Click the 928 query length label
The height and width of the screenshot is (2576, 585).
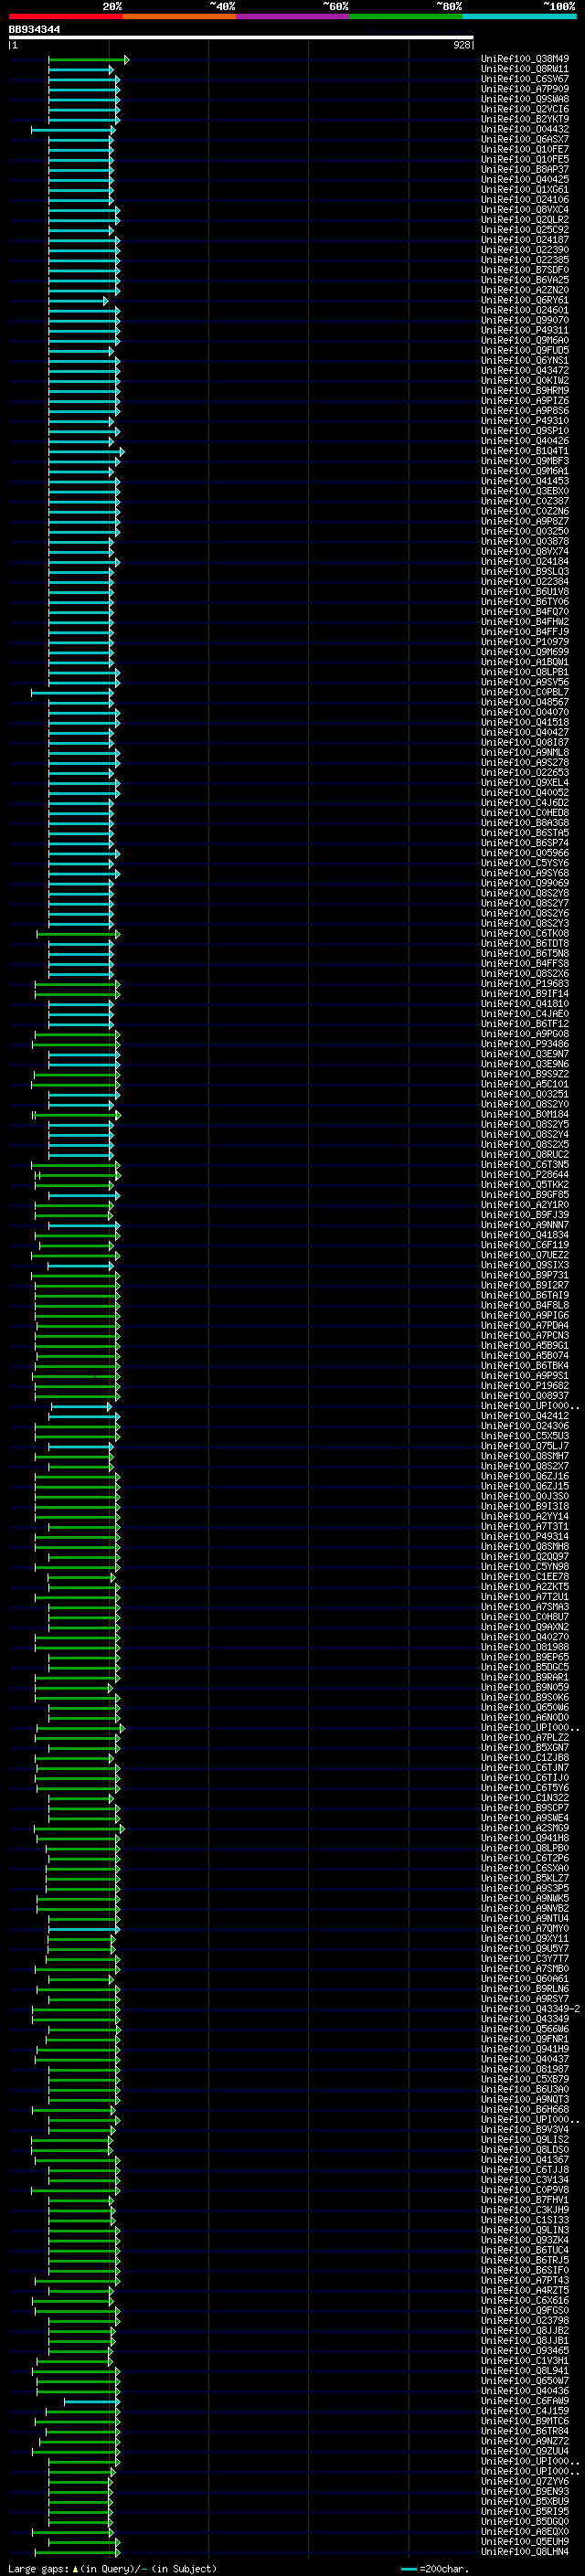tap(461, 45)
